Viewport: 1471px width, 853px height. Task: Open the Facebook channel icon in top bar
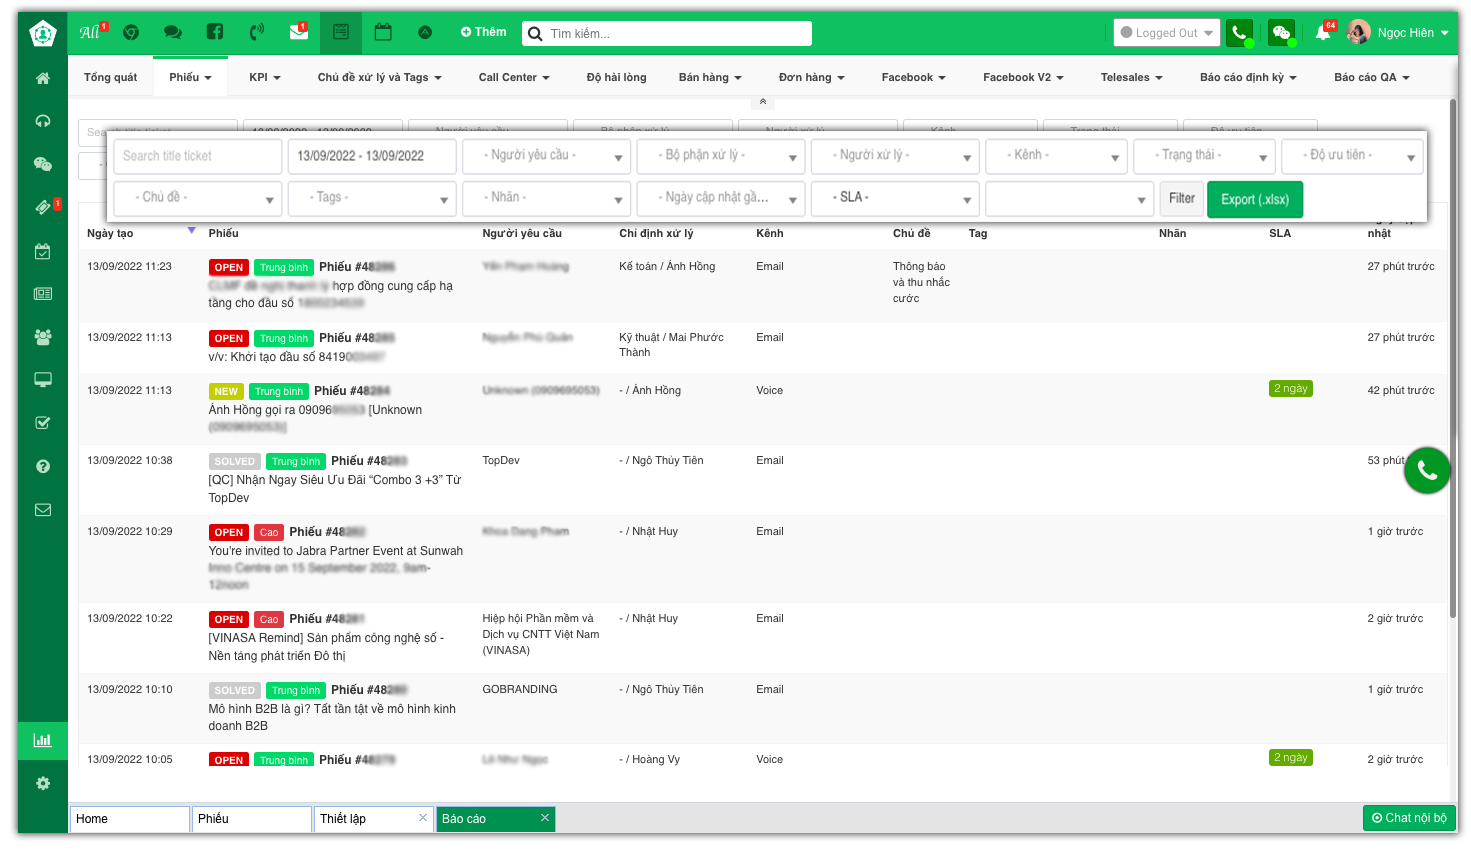click(x=215, y=32)
